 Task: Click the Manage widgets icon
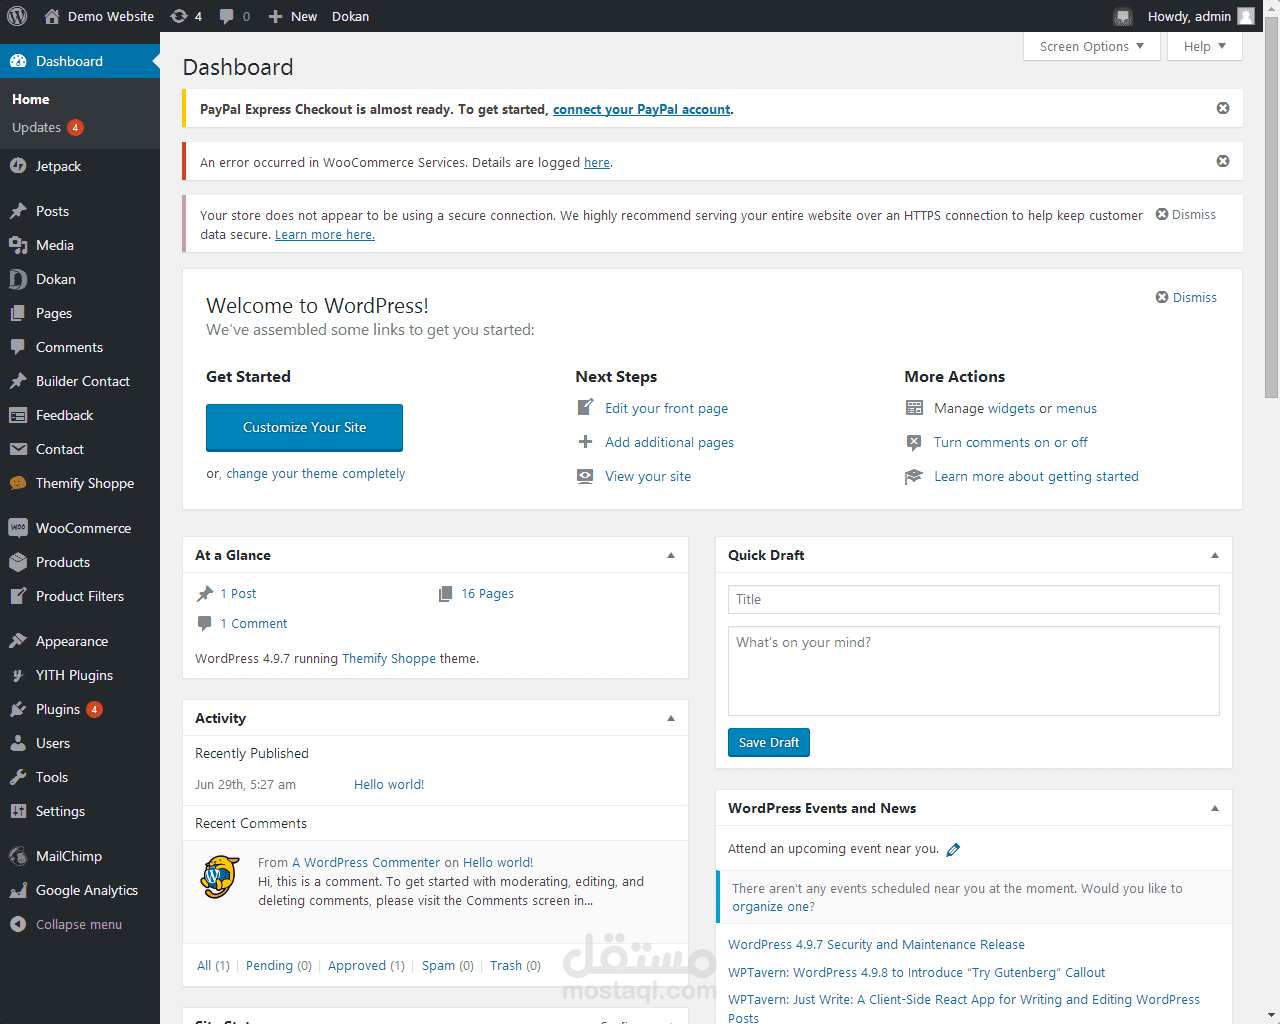[914, 408]
